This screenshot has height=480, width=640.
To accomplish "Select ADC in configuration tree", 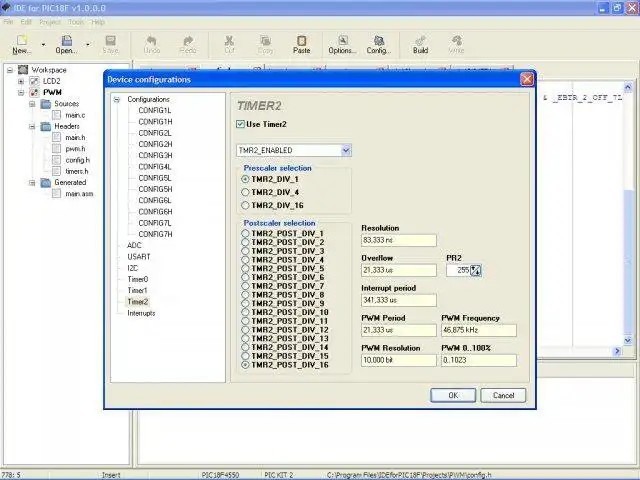I will tap(134, 245).
